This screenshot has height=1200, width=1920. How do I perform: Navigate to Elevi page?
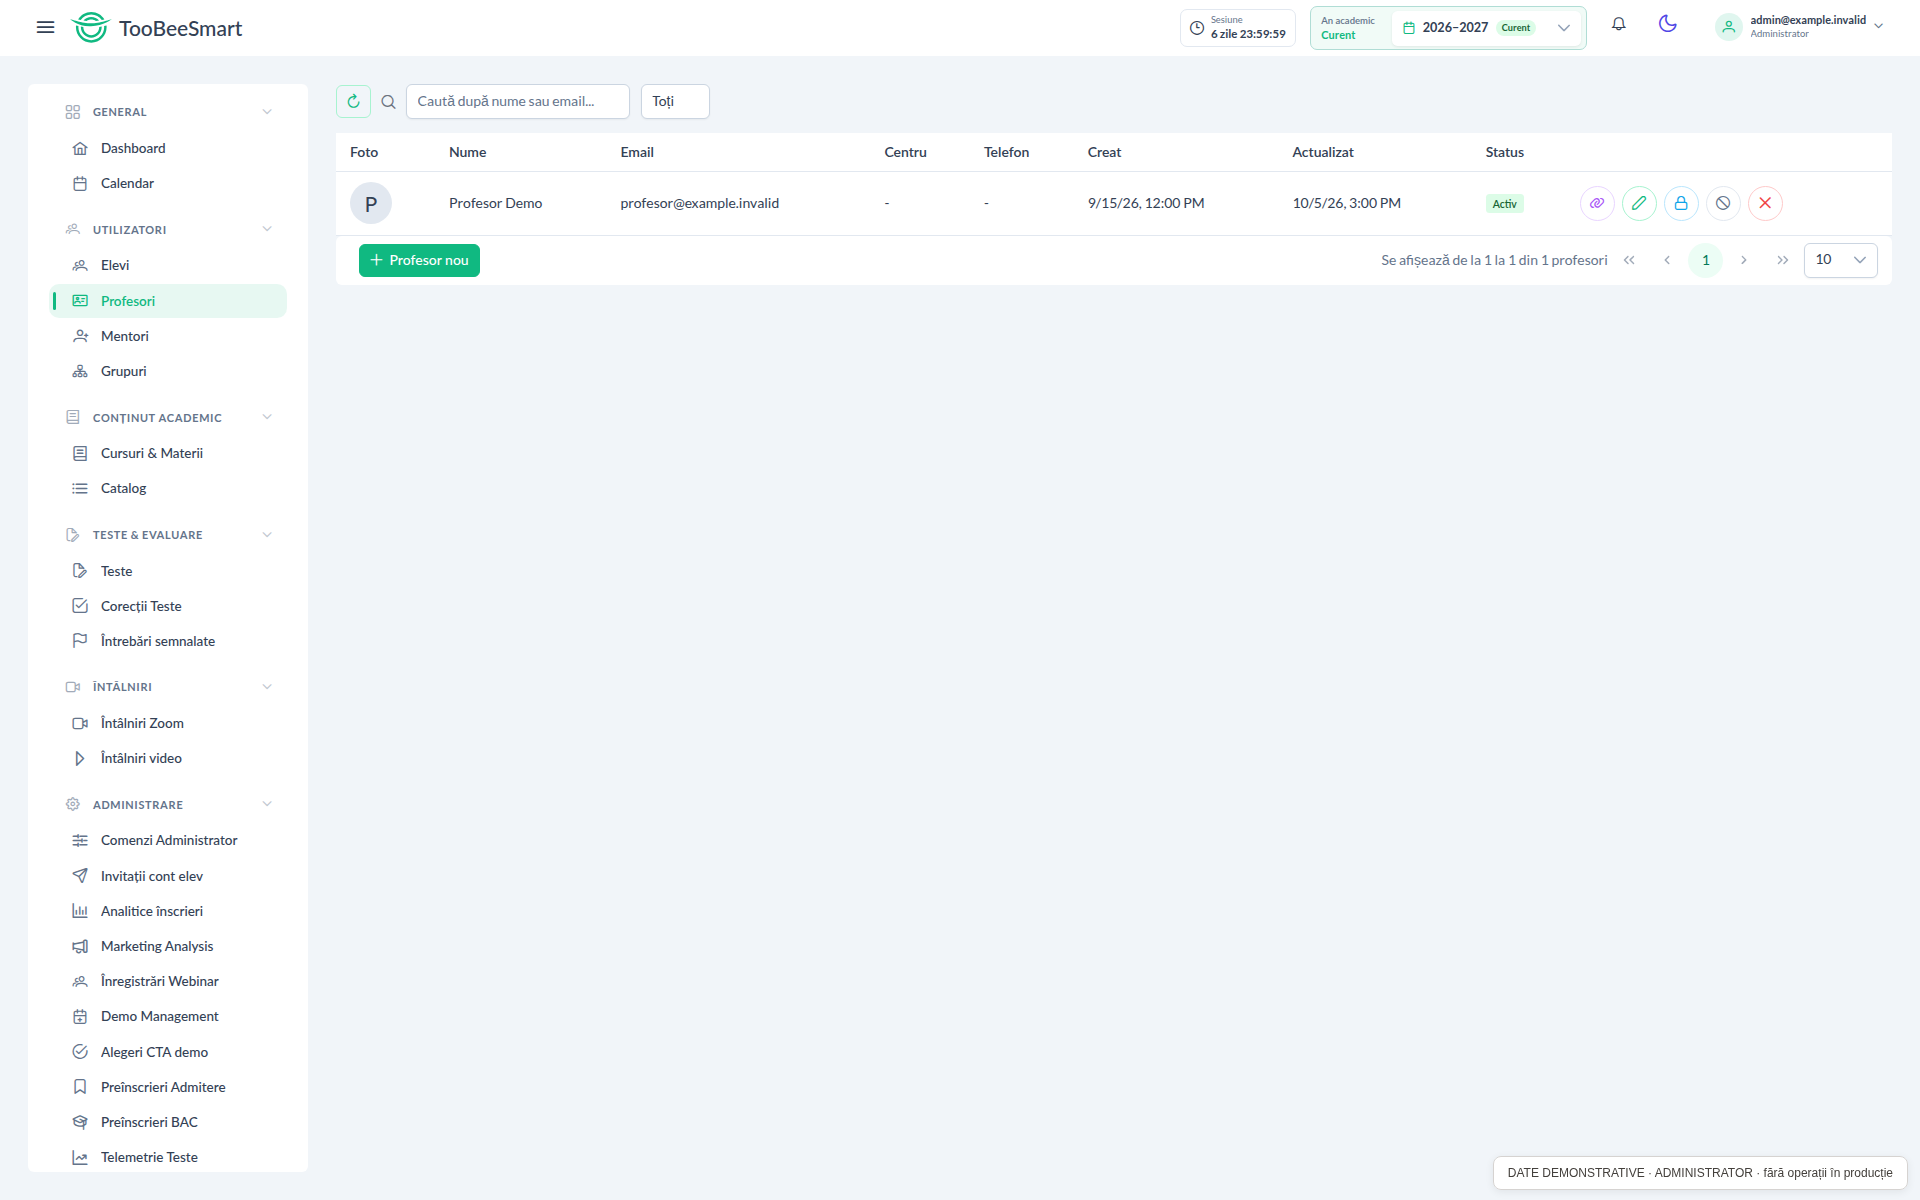168,265
